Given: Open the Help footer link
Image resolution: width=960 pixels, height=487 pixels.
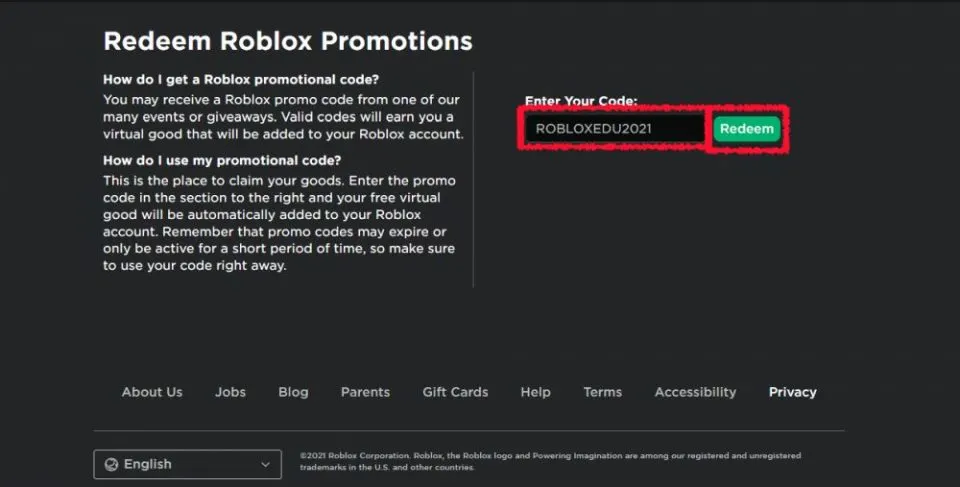Looking at the screenshot, I should coord(535,392).
